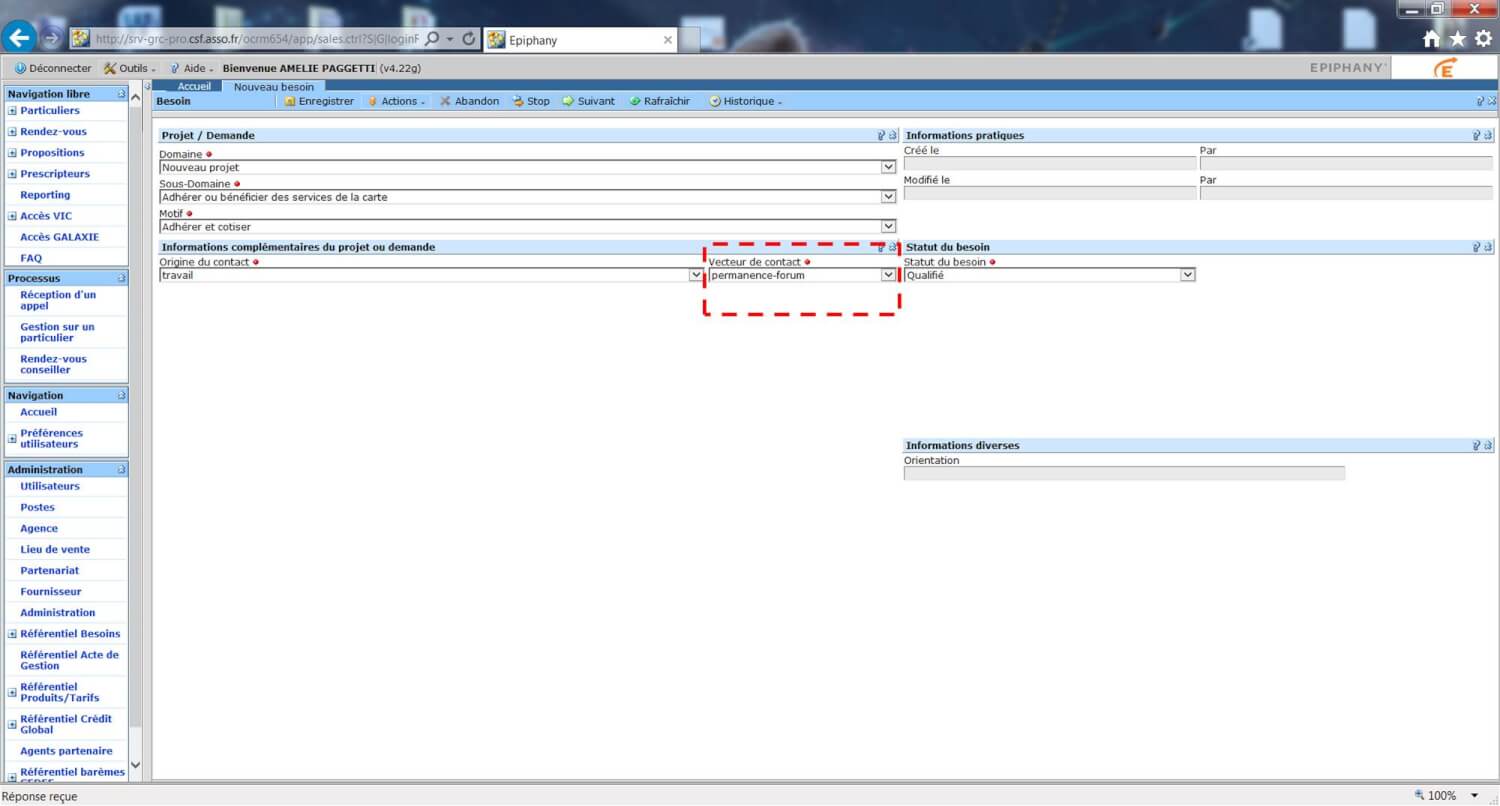The image size is (1500, 806).
Task: Click the browser home icon
Action: point(1431,39)
